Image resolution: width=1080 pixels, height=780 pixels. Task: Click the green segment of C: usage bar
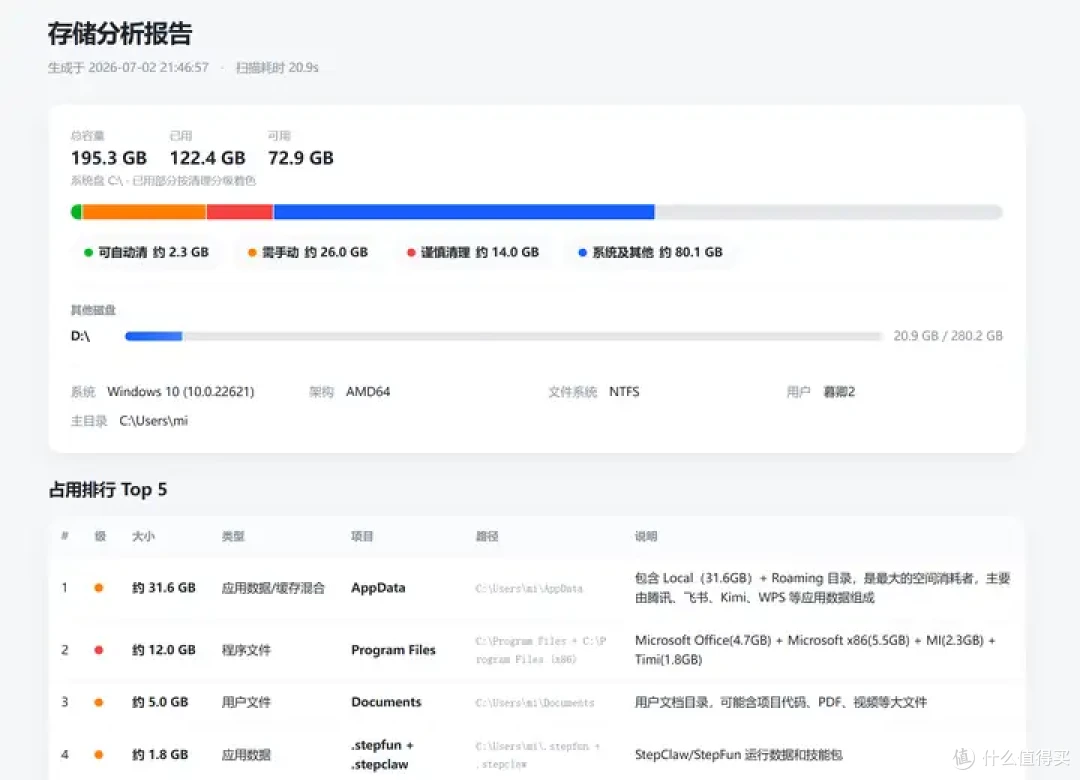76,212
